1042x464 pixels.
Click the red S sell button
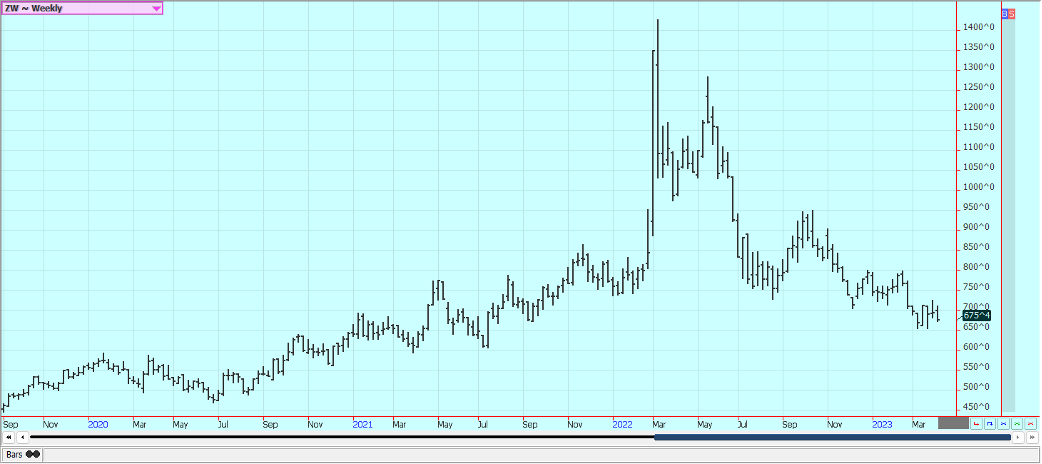pyautogui.click(x=1012, y=13)
